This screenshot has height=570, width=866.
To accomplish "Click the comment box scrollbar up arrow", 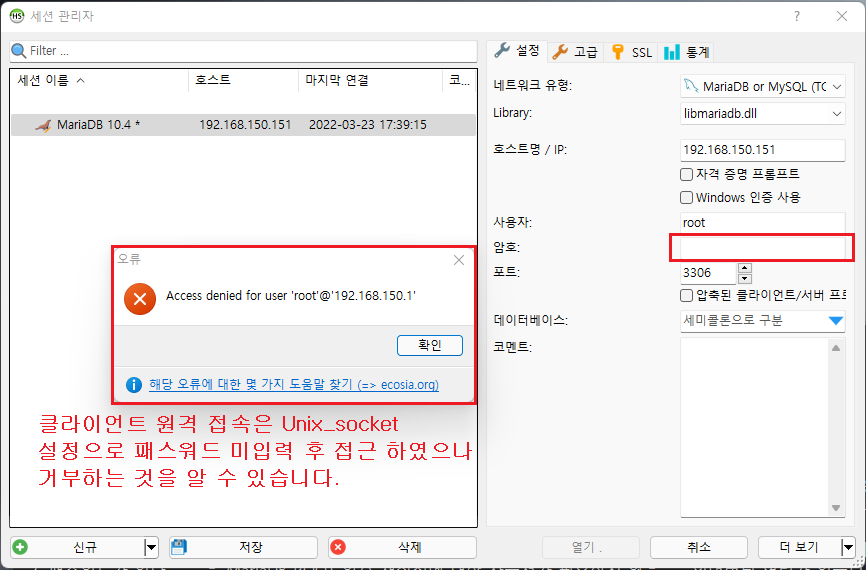I will (x=836, y=348).
